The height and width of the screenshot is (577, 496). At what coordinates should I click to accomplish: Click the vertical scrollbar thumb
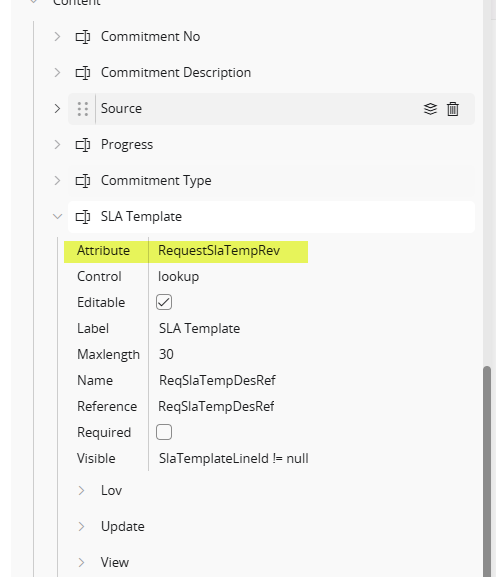coord(487,471)
